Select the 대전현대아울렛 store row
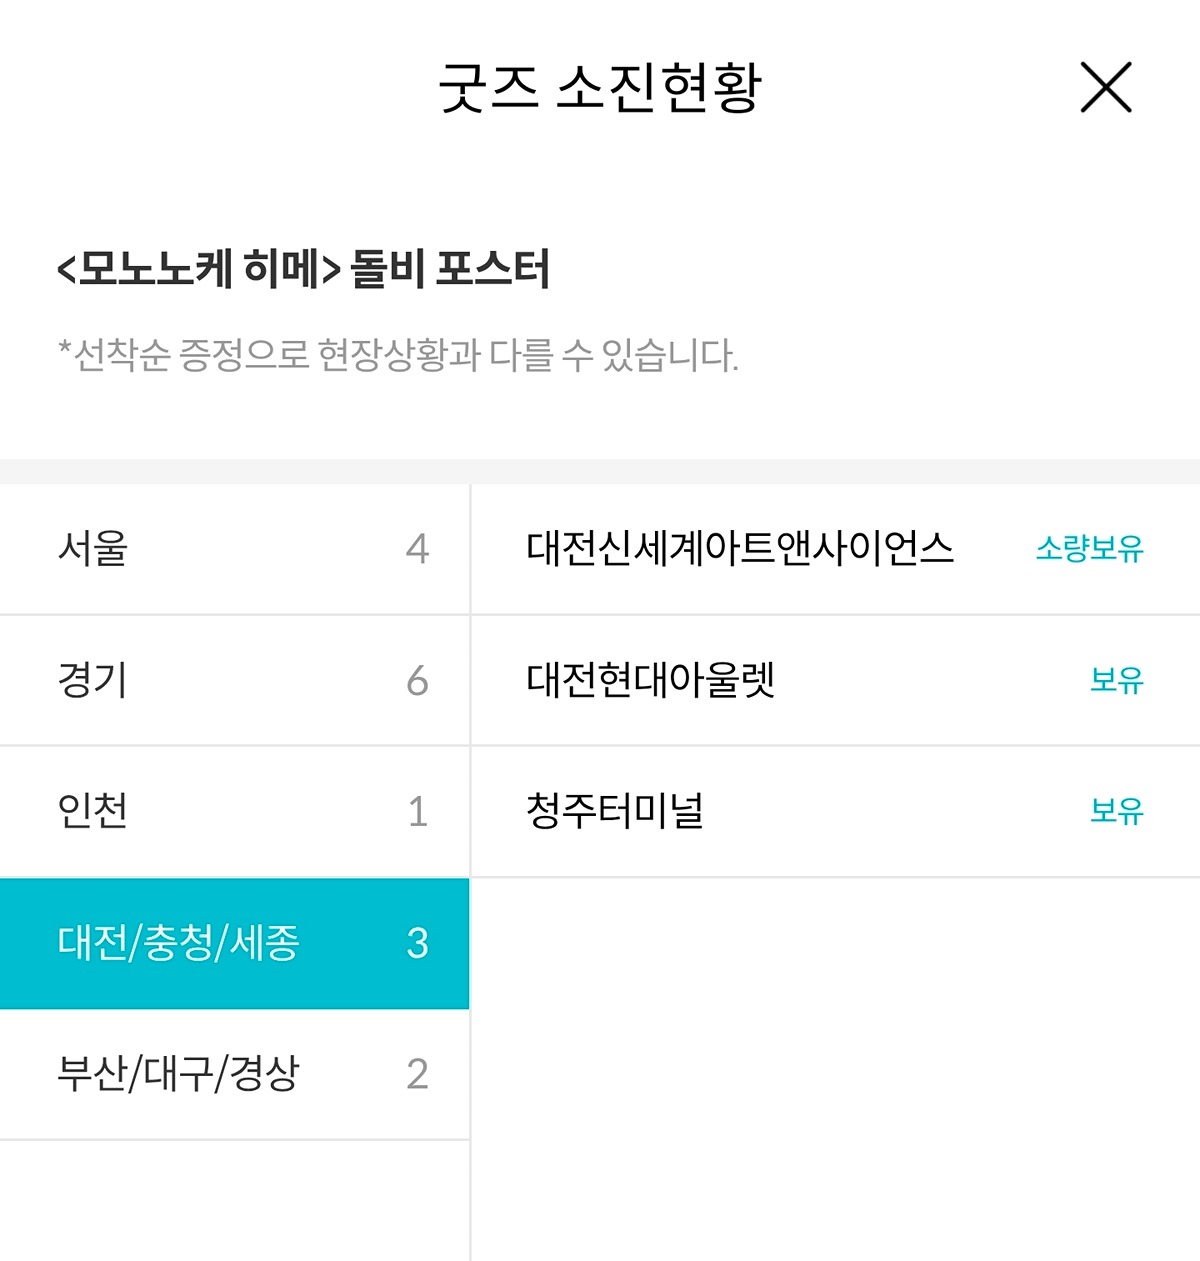 tap(651, 680)
